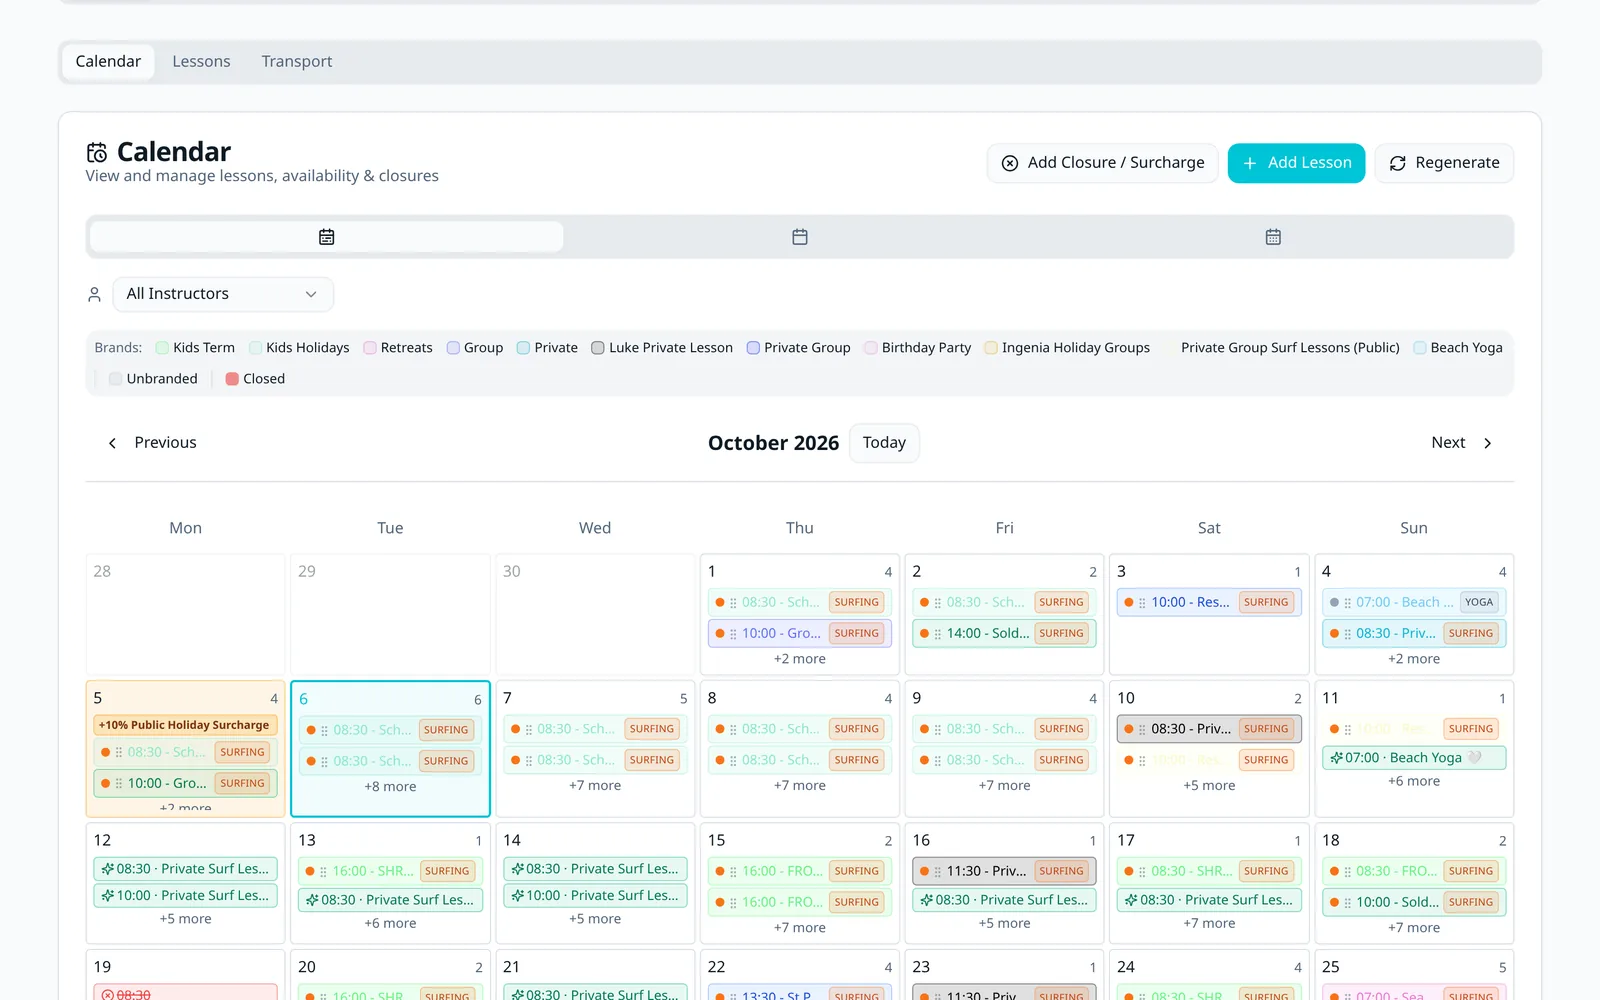This screenshot has height=1000, width=1600.
Task: Switch to the blank calendar icon view
Action: click(800, 237)
